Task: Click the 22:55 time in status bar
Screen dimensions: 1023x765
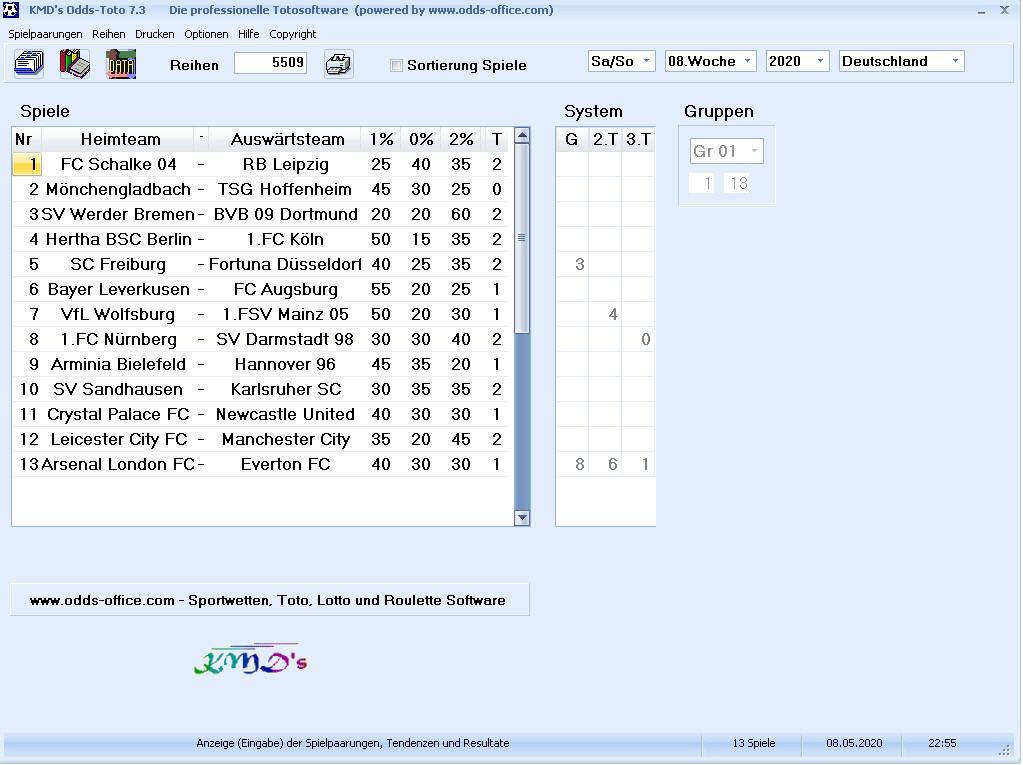Action: pyautogui.click(x=942, y=743)
